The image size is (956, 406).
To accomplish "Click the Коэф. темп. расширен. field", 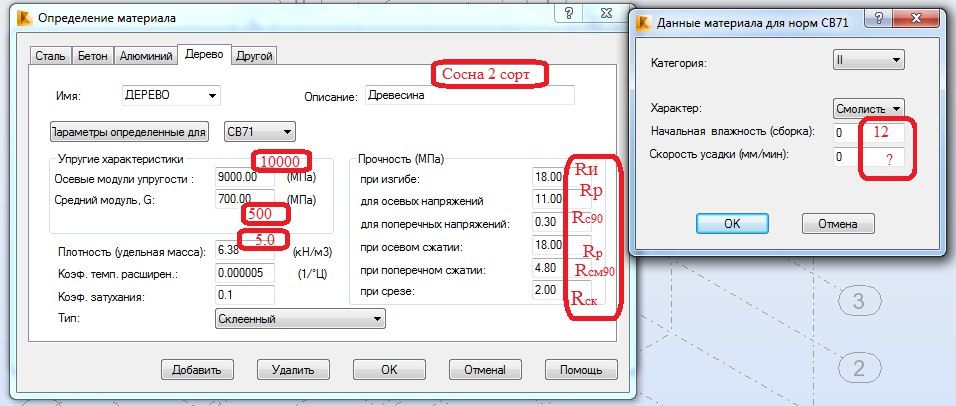I will (x=245, y=272).
